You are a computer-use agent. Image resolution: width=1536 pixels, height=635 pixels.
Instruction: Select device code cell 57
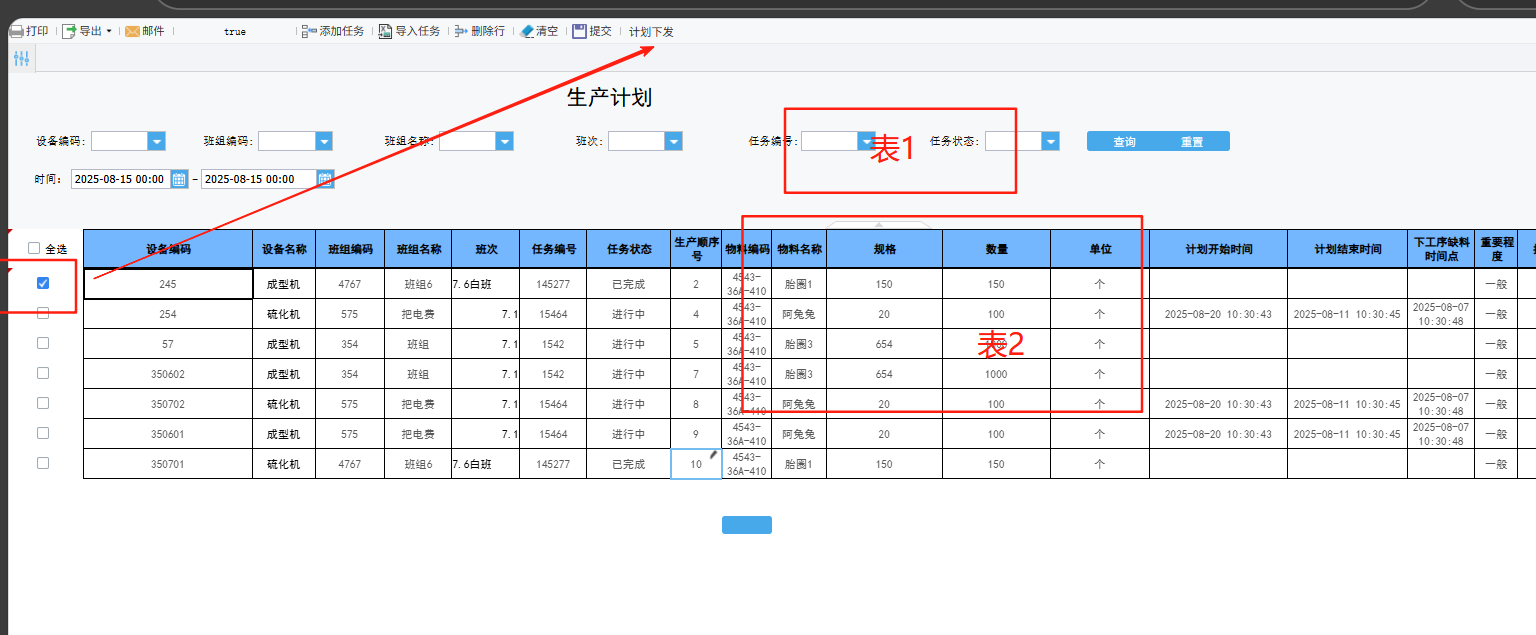click(x=168, y=344)
